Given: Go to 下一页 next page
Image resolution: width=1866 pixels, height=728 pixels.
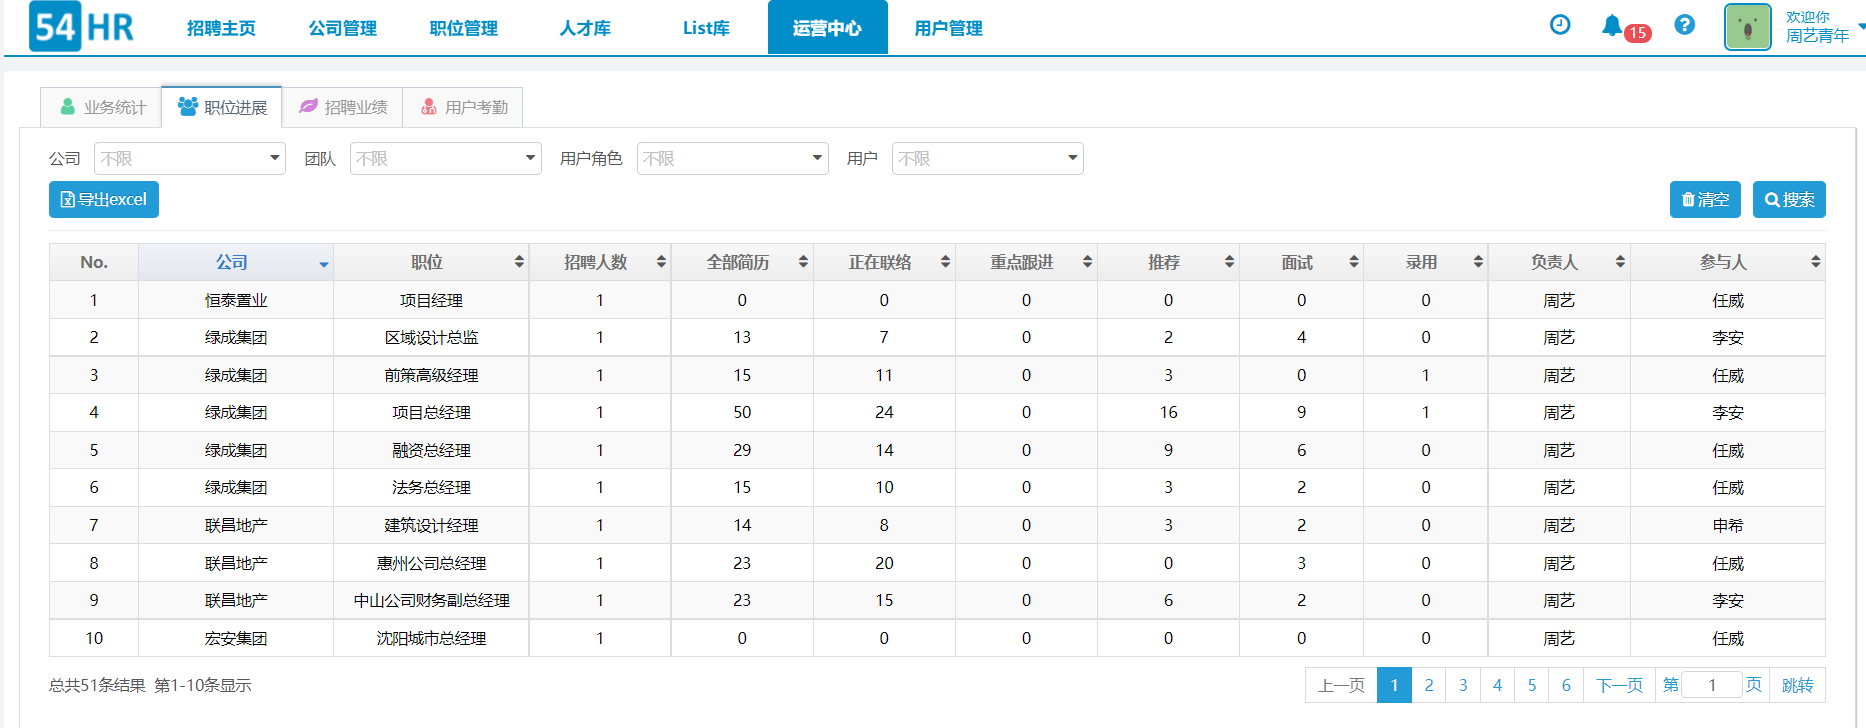Looking at the screenshot, I should (1619, 685).
